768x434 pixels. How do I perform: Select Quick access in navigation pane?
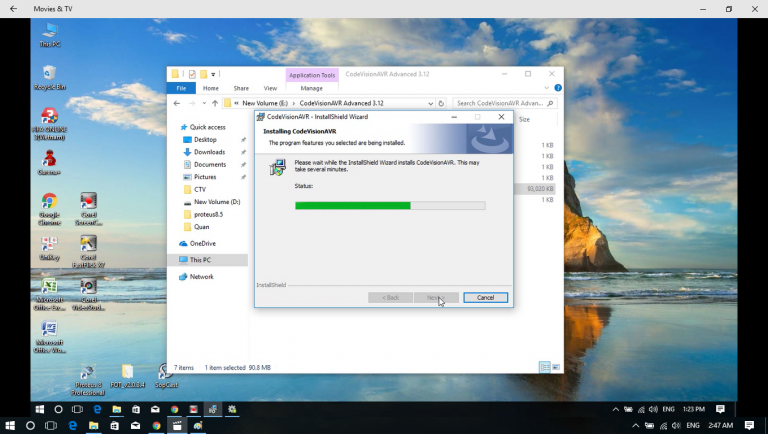click(x=208, y=127)
